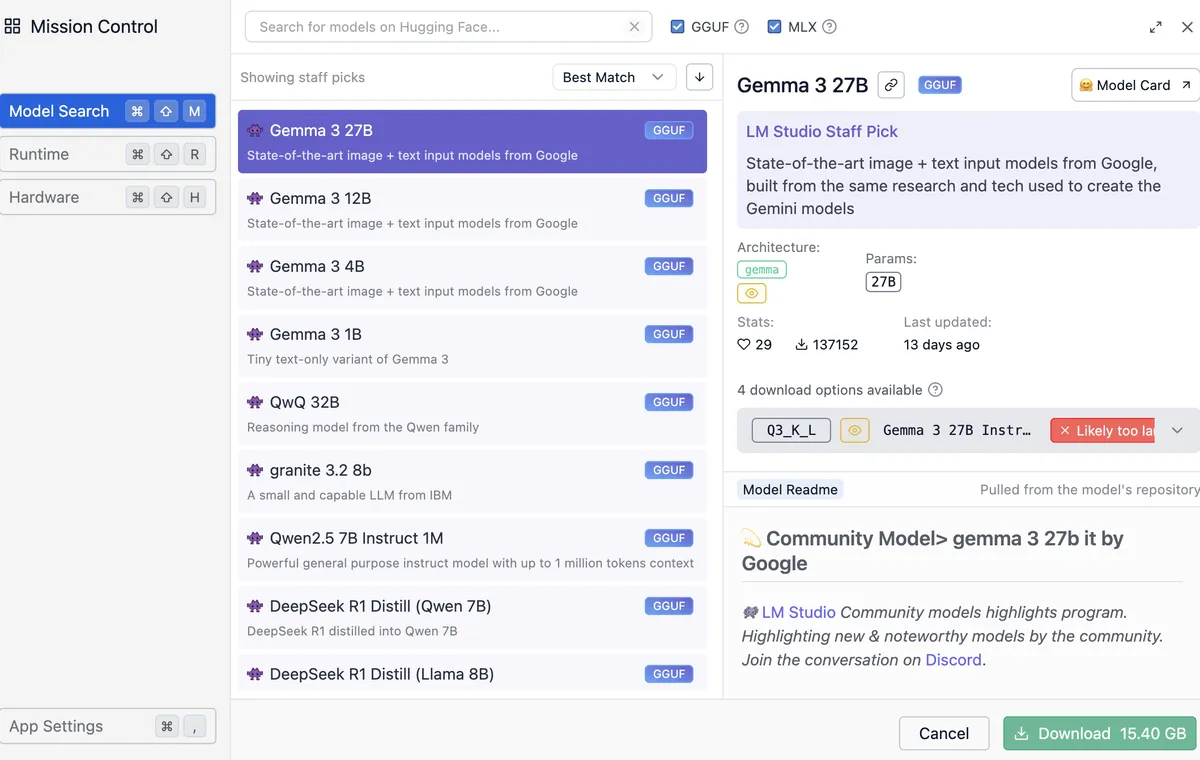Viewport: 1200px width, 760px height.
Task: Expand the Mission Control window with arrows icon
Action: [1156, 27]
